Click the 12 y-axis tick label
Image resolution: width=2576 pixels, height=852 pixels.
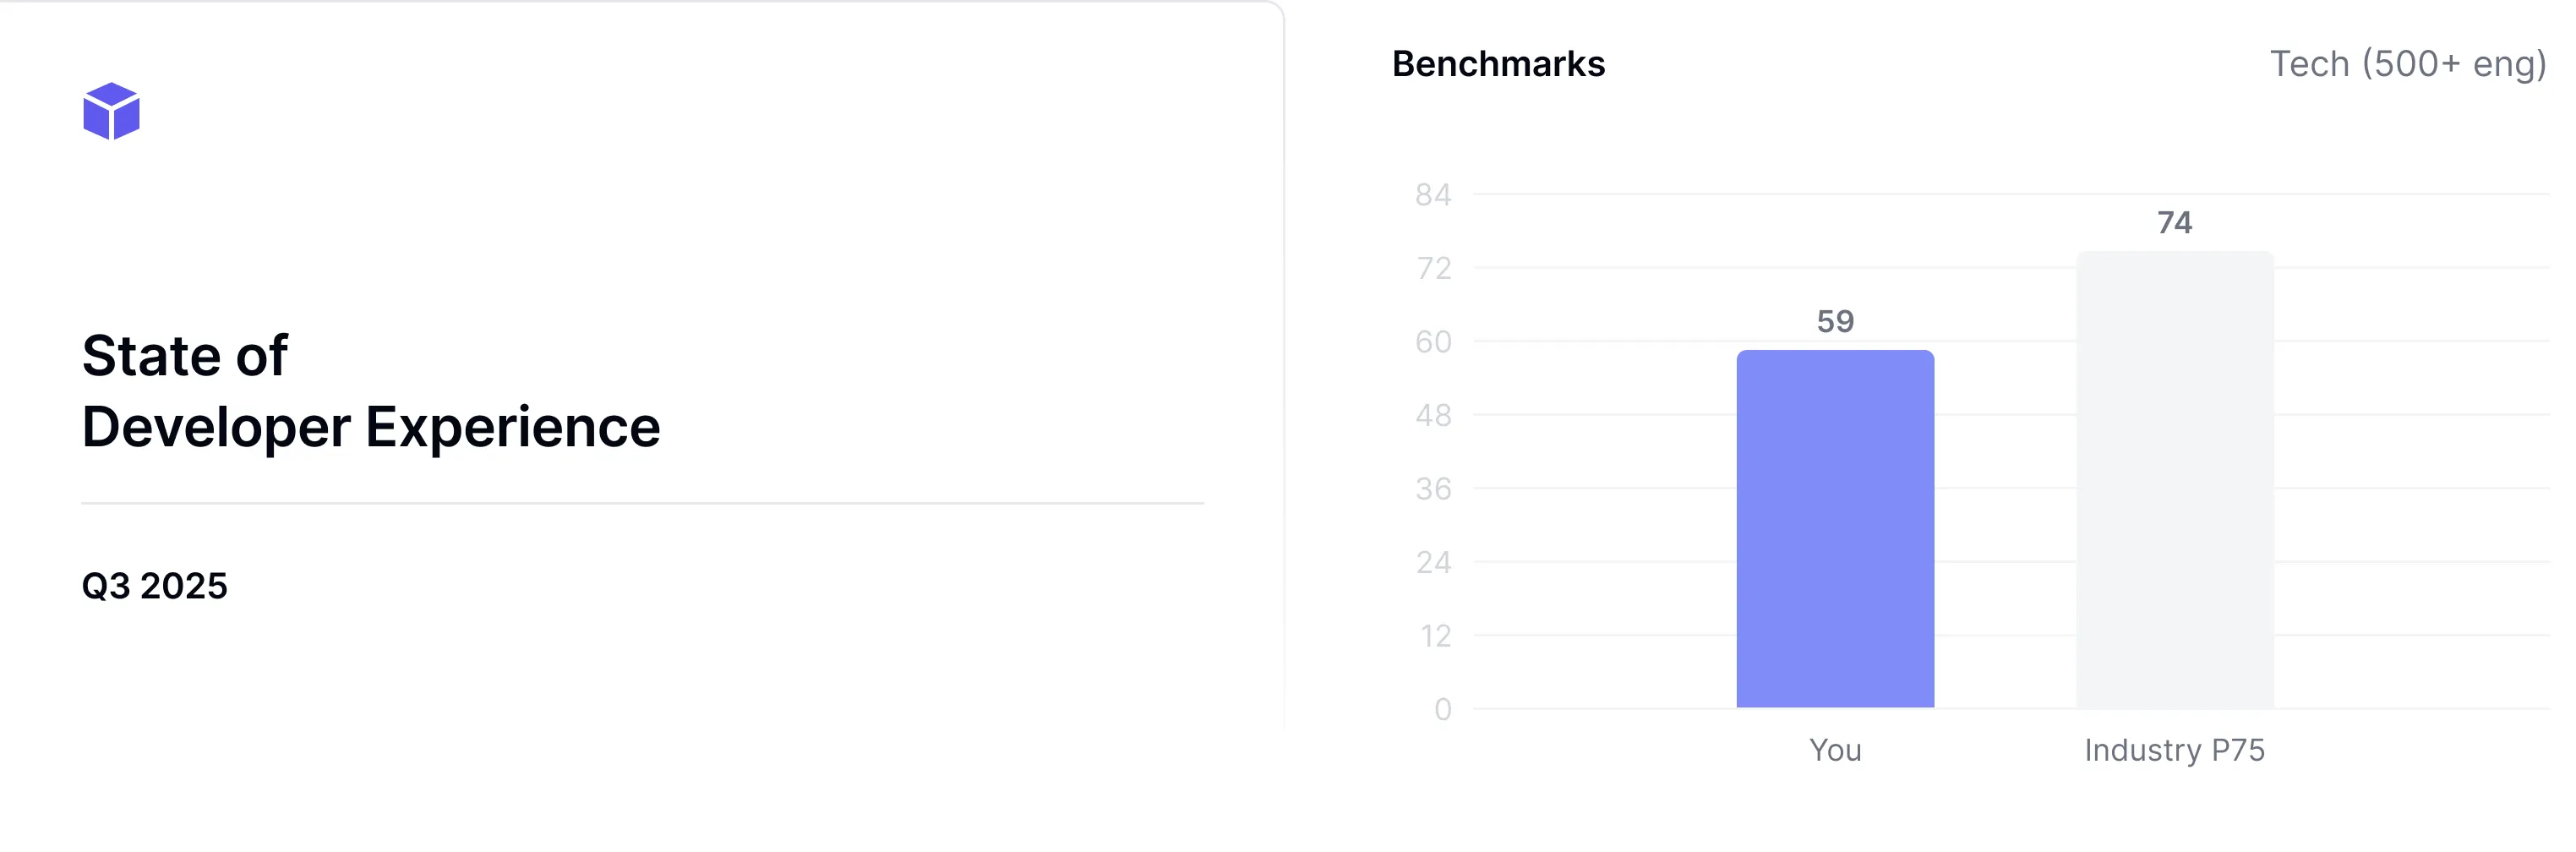point(1435,636)
